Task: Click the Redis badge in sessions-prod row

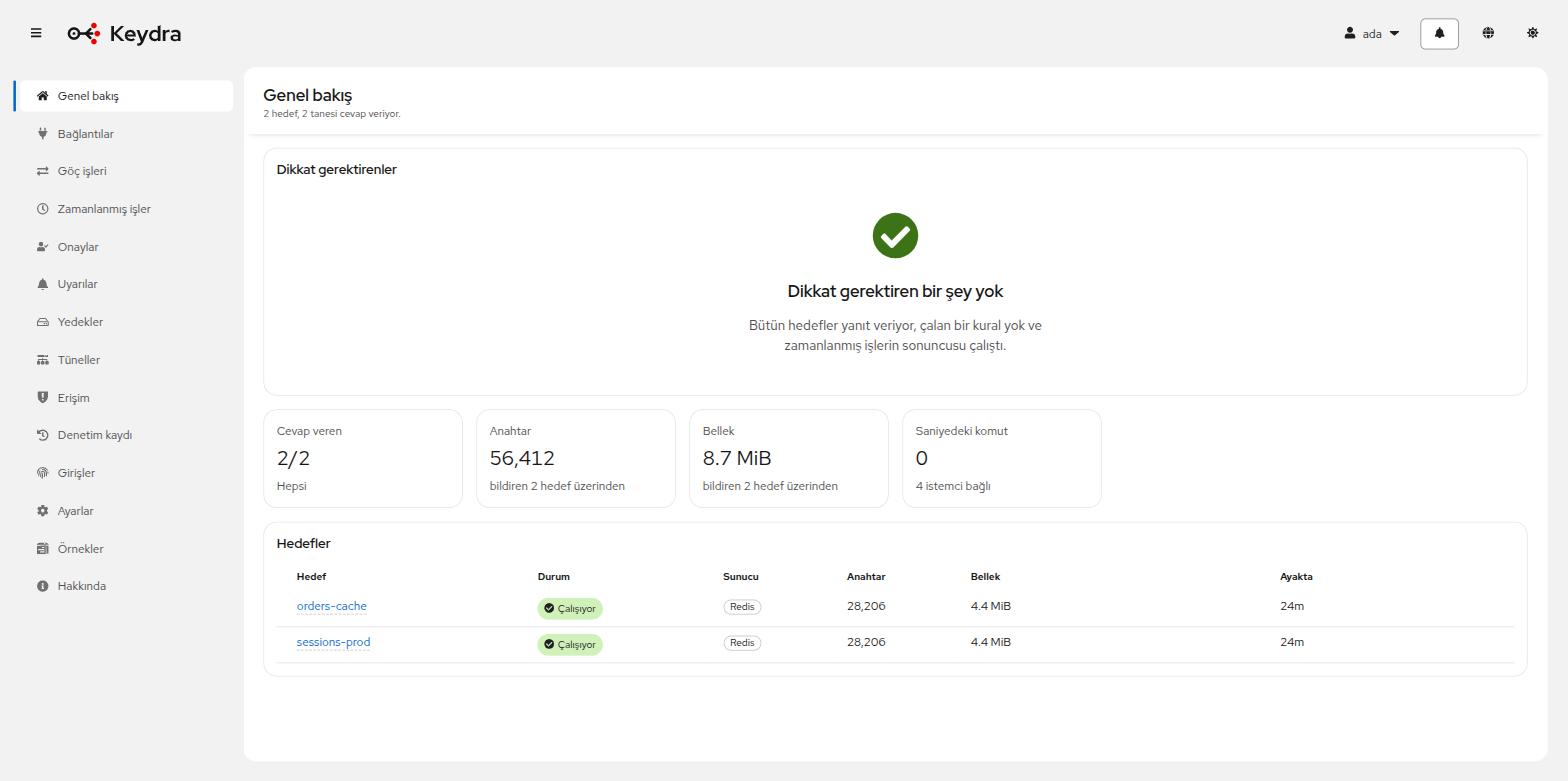Action: click(742, 643)
